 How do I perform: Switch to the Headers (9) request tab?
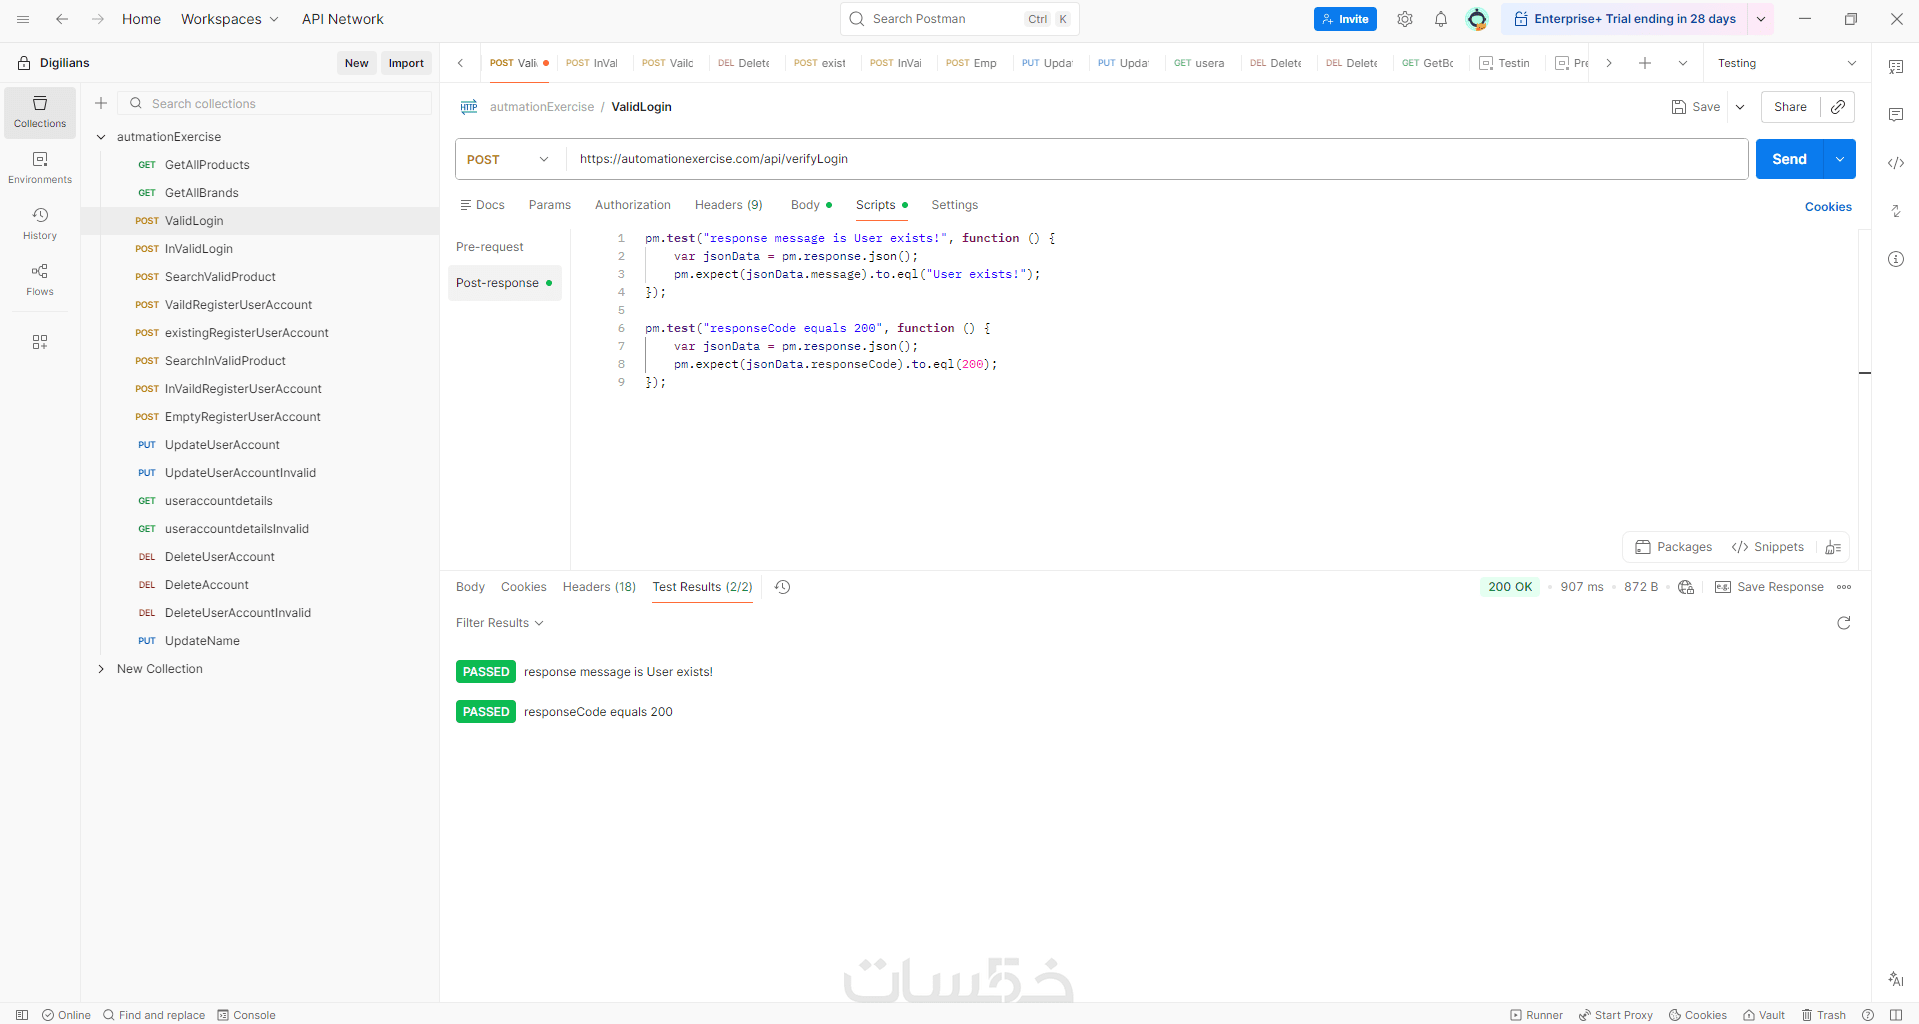729,205
